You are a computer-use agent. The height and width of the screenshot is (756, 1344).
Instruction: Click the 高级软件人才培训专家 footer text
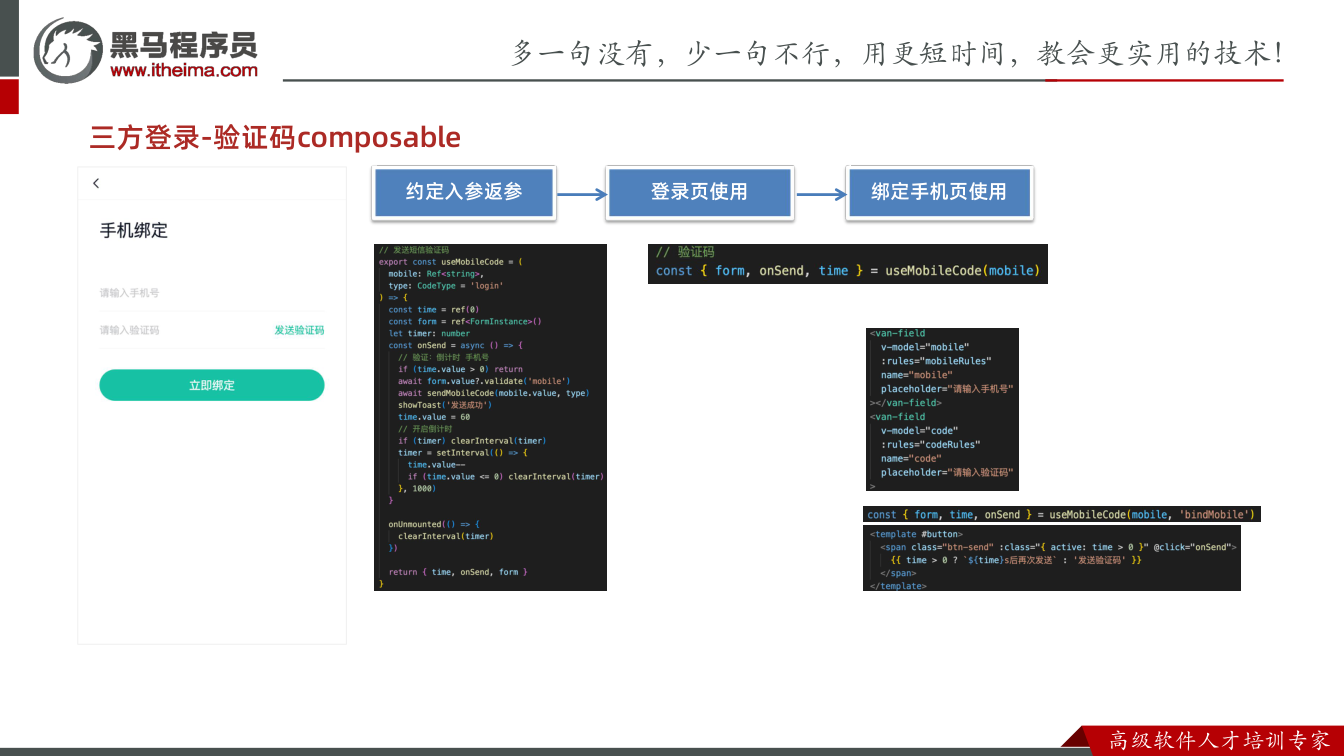pyautogui.click(x=1218, y=741)
